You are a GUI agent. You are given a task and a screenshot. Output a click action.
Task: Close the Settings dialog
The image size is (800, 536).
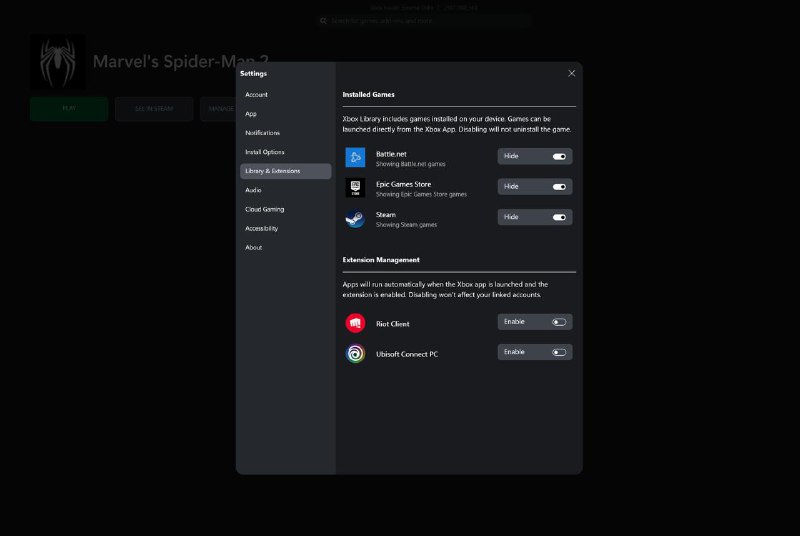[x=571, y=73]
